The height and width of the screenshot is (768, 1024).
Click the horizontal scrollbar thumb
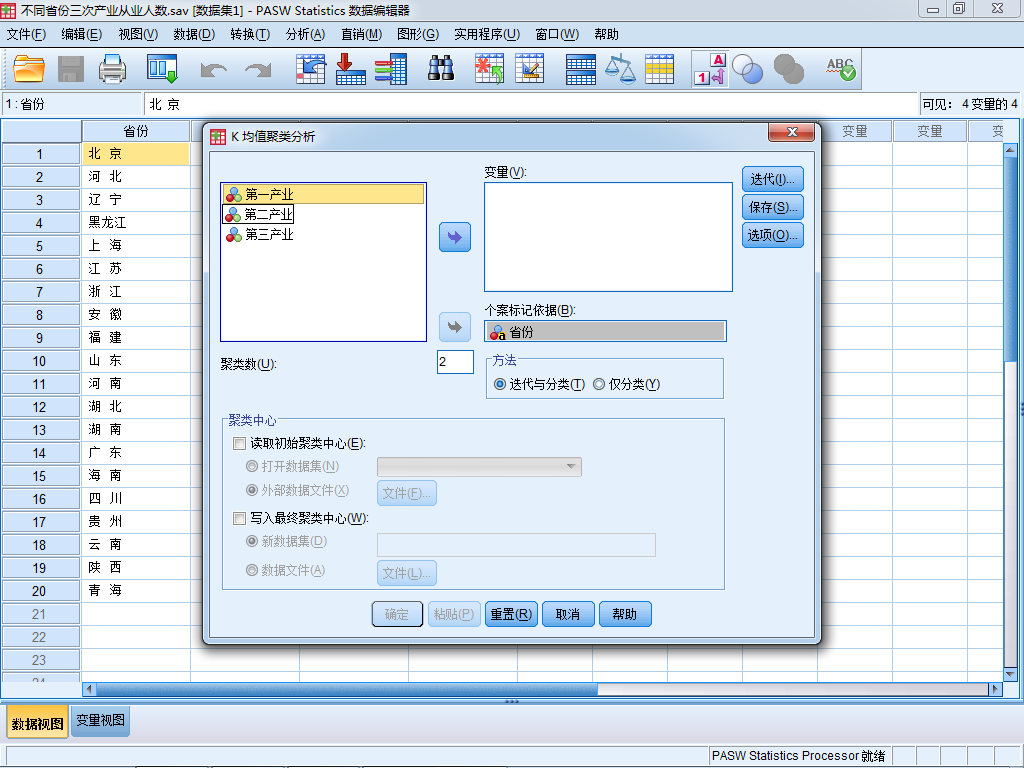tap(347, 689)
